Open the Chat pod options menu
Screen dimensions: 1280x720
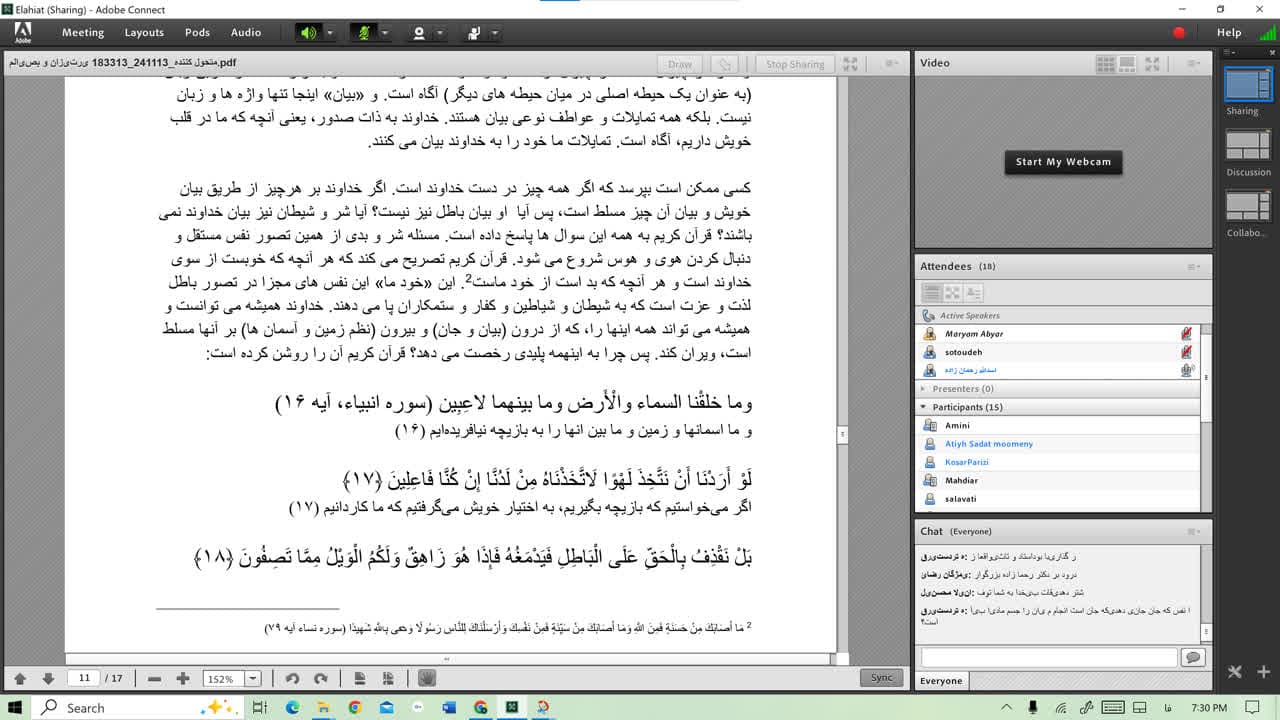click(1193, 532)
